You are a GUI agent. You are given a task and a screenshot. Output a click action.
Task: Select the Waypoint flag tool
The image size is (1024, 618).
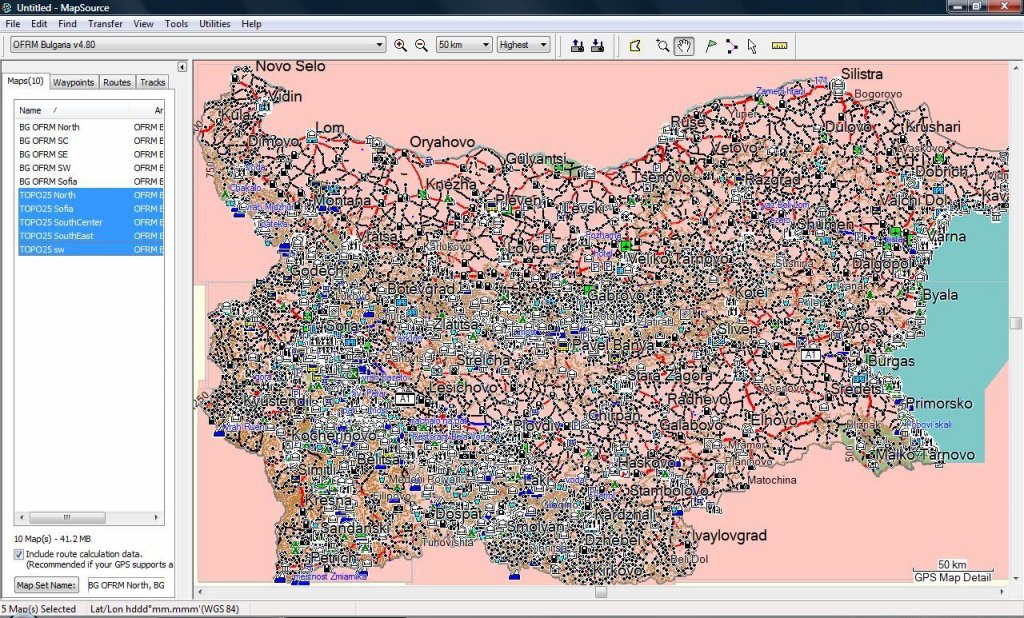(711, 45)
